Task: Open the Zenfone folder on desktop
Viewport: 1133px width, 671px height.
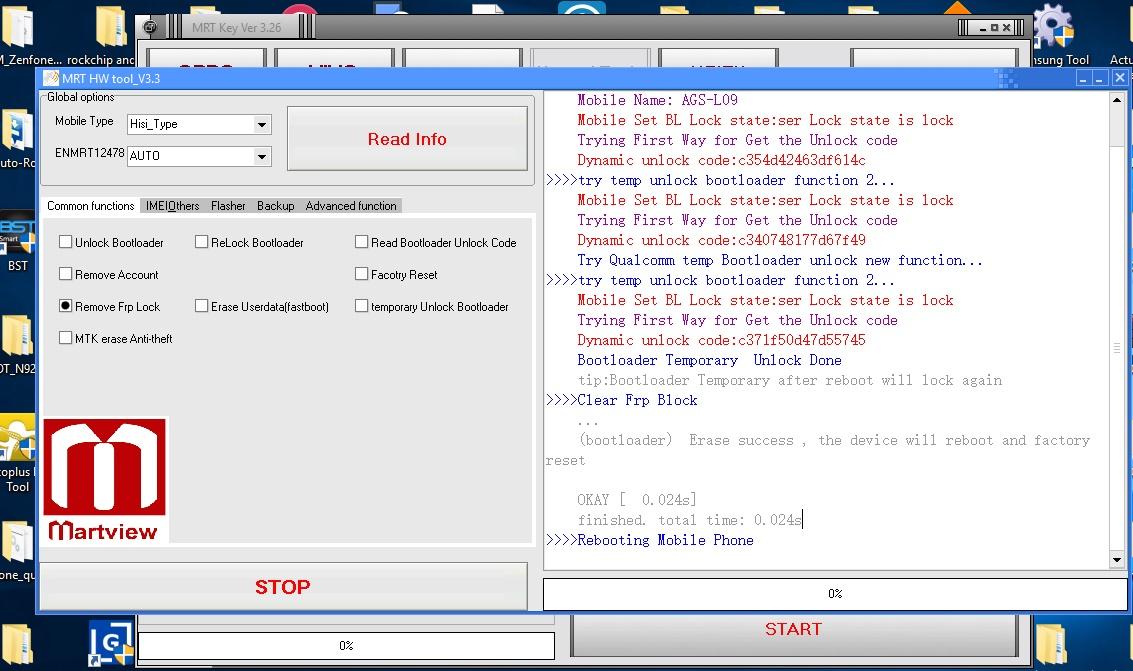Action: 17,27
